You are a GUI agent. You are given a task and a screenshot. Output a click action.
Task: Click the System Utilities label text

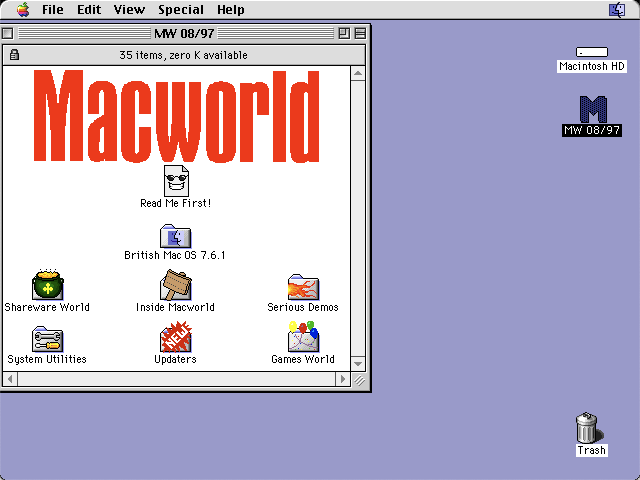[x=47, y=359]
